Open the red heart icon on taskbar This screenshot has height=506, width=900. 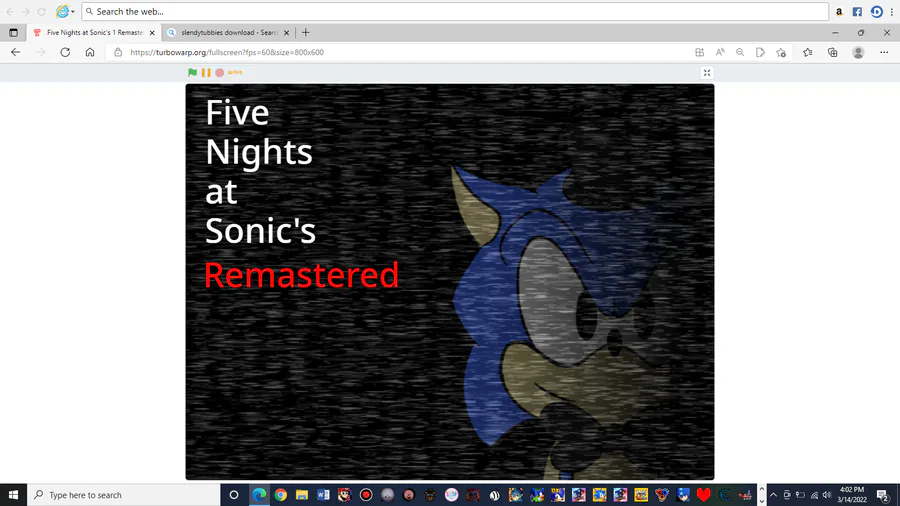pos(703,495)
